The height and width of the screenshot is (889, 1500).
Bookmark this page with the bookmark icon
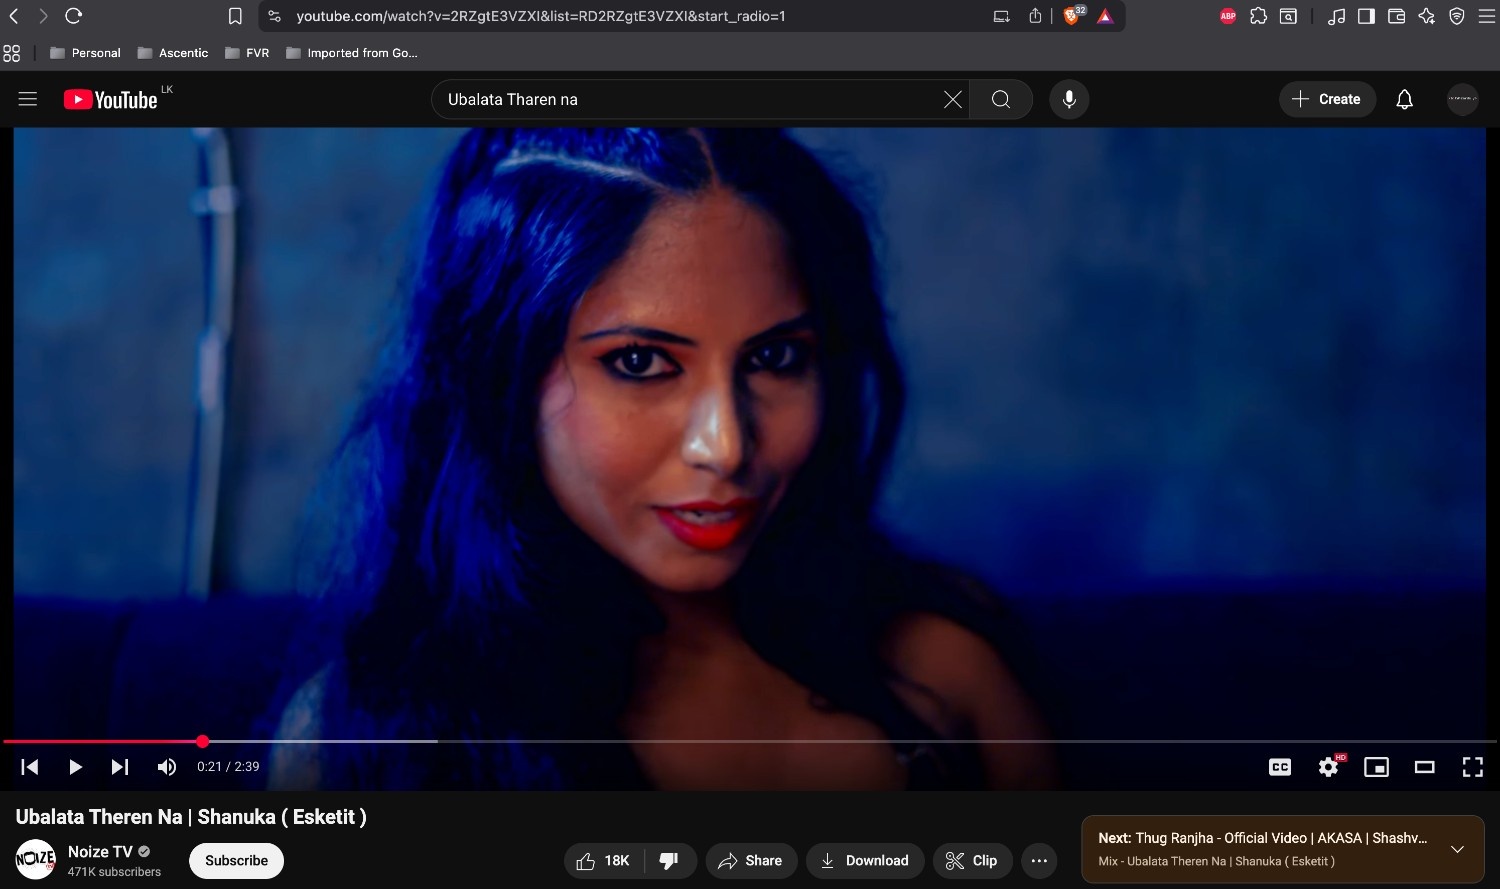(x=235, y=16)
